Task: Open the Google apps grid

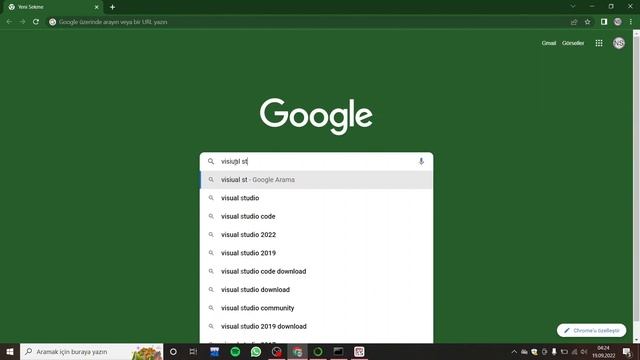Action: (x=599, y=43)
